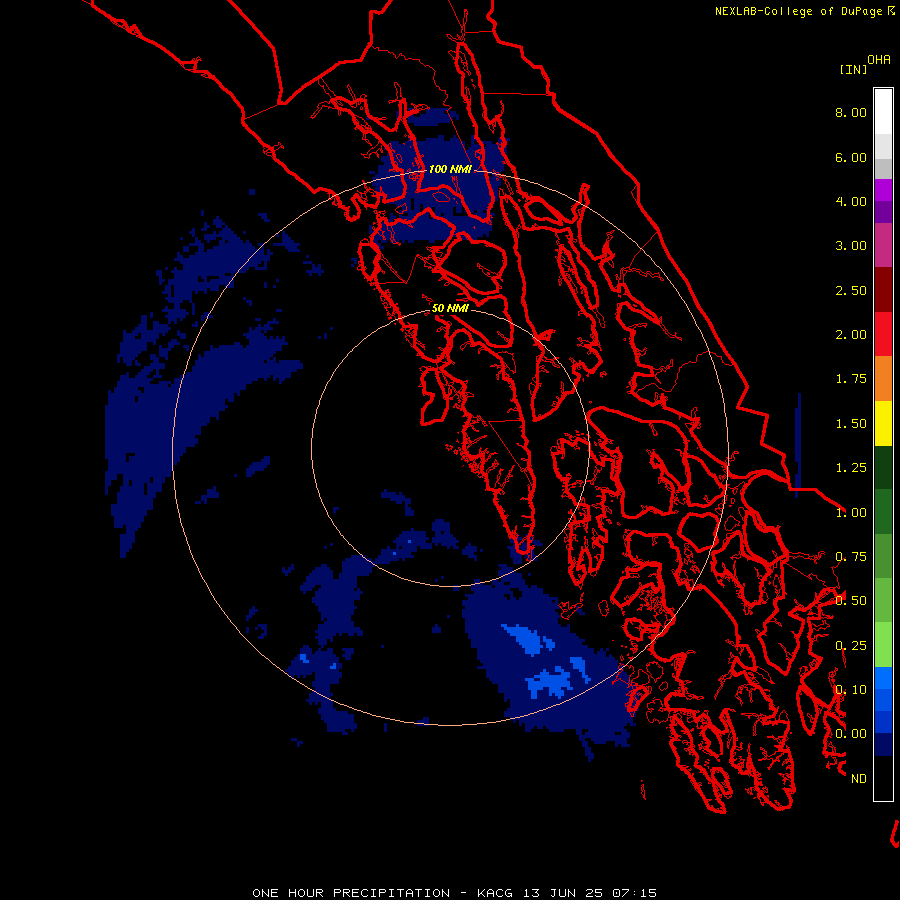
Task: Pick the orange legend swatch near 1.75
Action: pyautogui.click(x=883, y=379)
